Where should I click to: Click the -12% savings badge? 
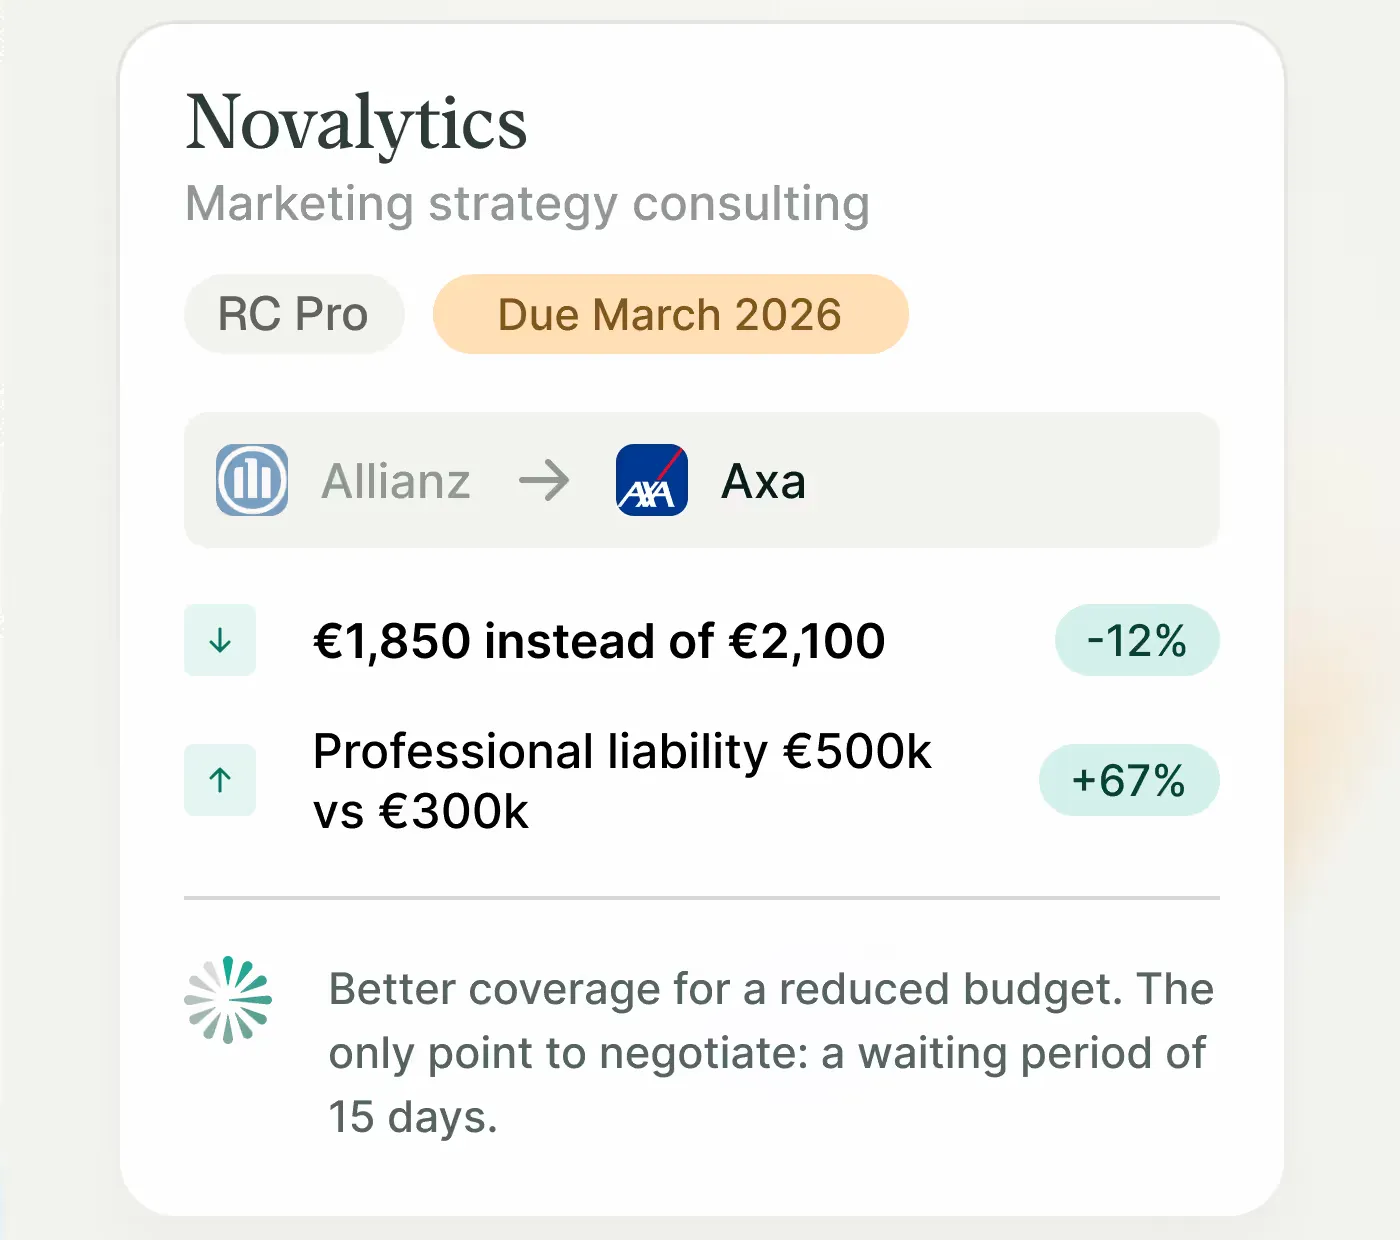tap(1137, 640)
